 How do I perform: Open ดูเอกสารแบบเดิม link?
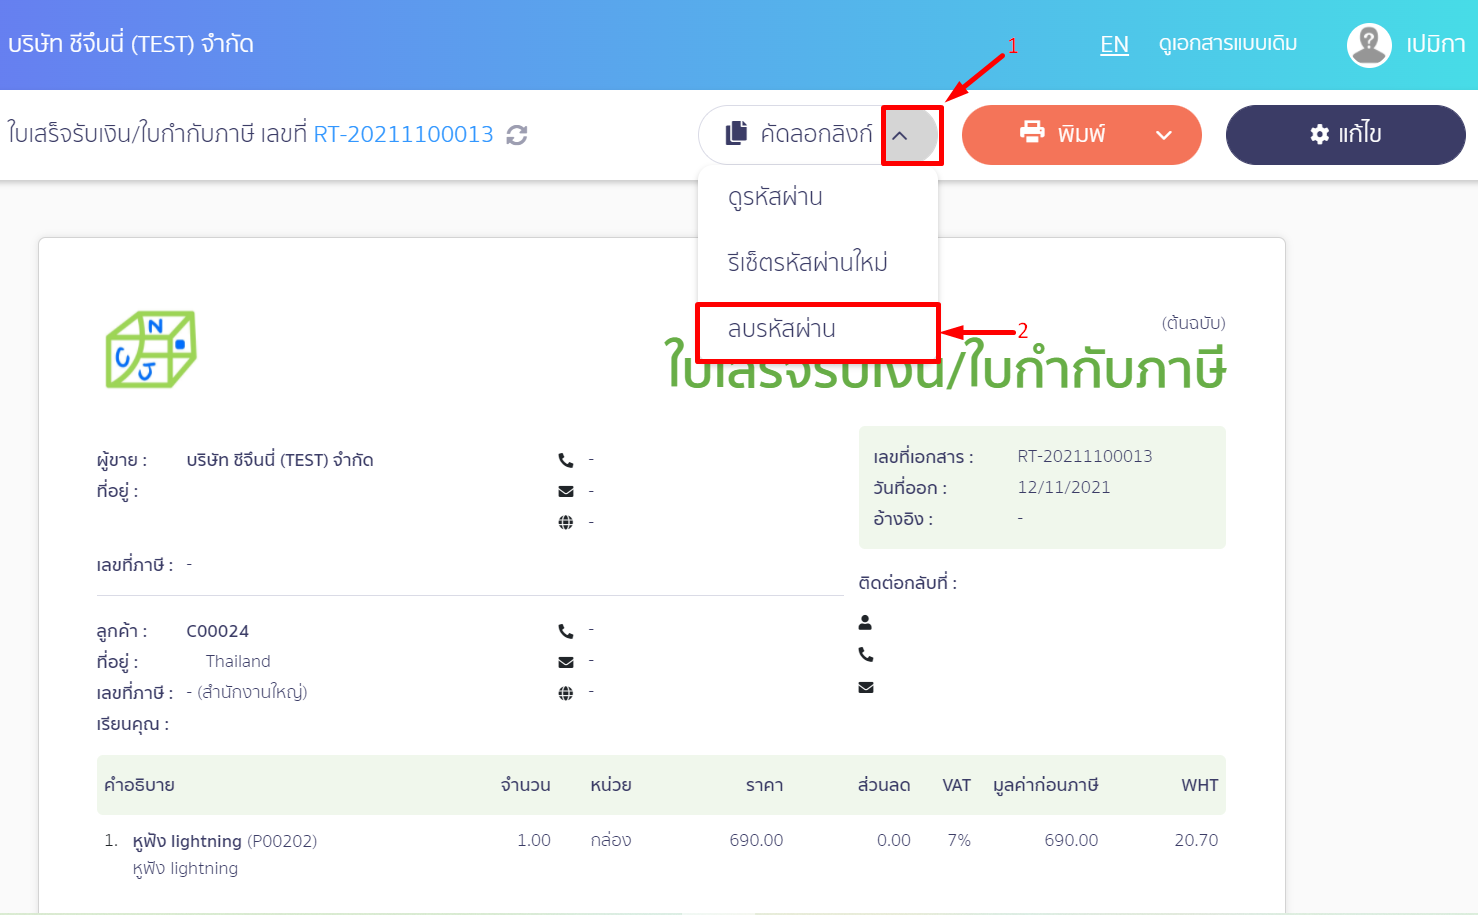coord(1228,44)
